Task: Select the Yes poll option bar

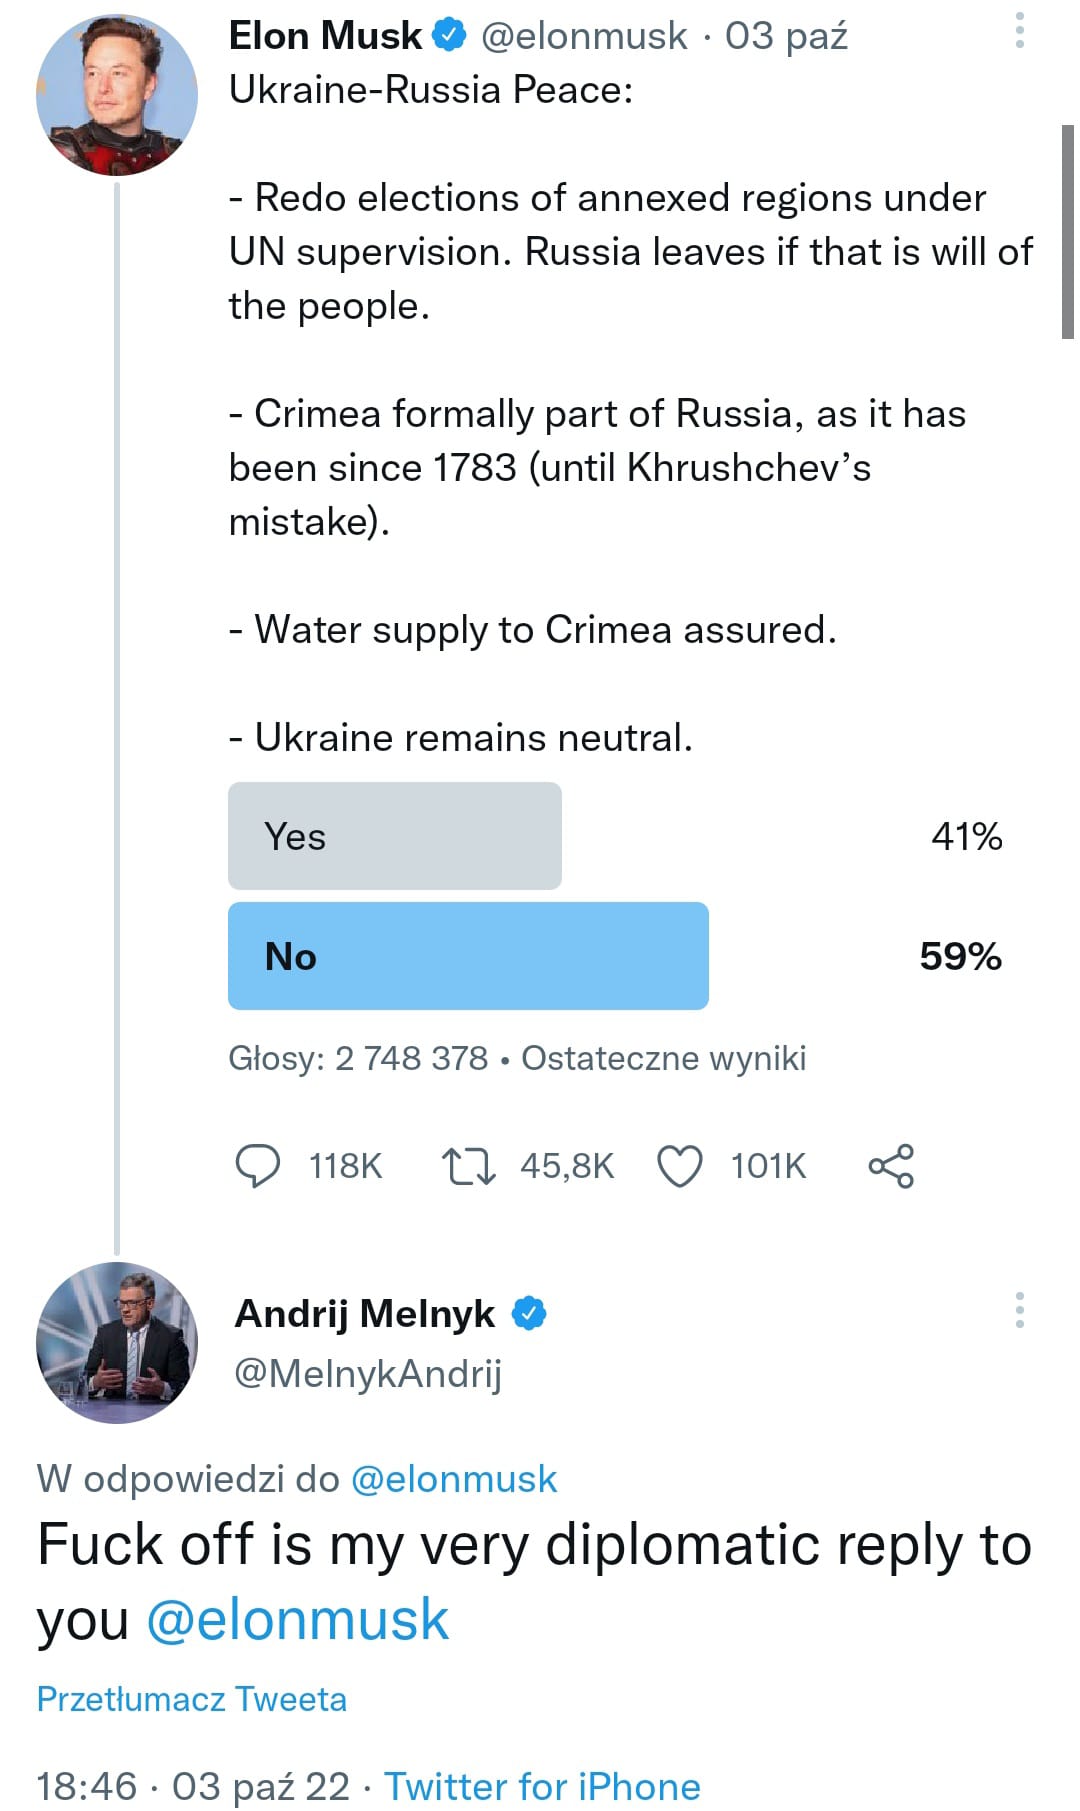Action: (x=394, y=836)
